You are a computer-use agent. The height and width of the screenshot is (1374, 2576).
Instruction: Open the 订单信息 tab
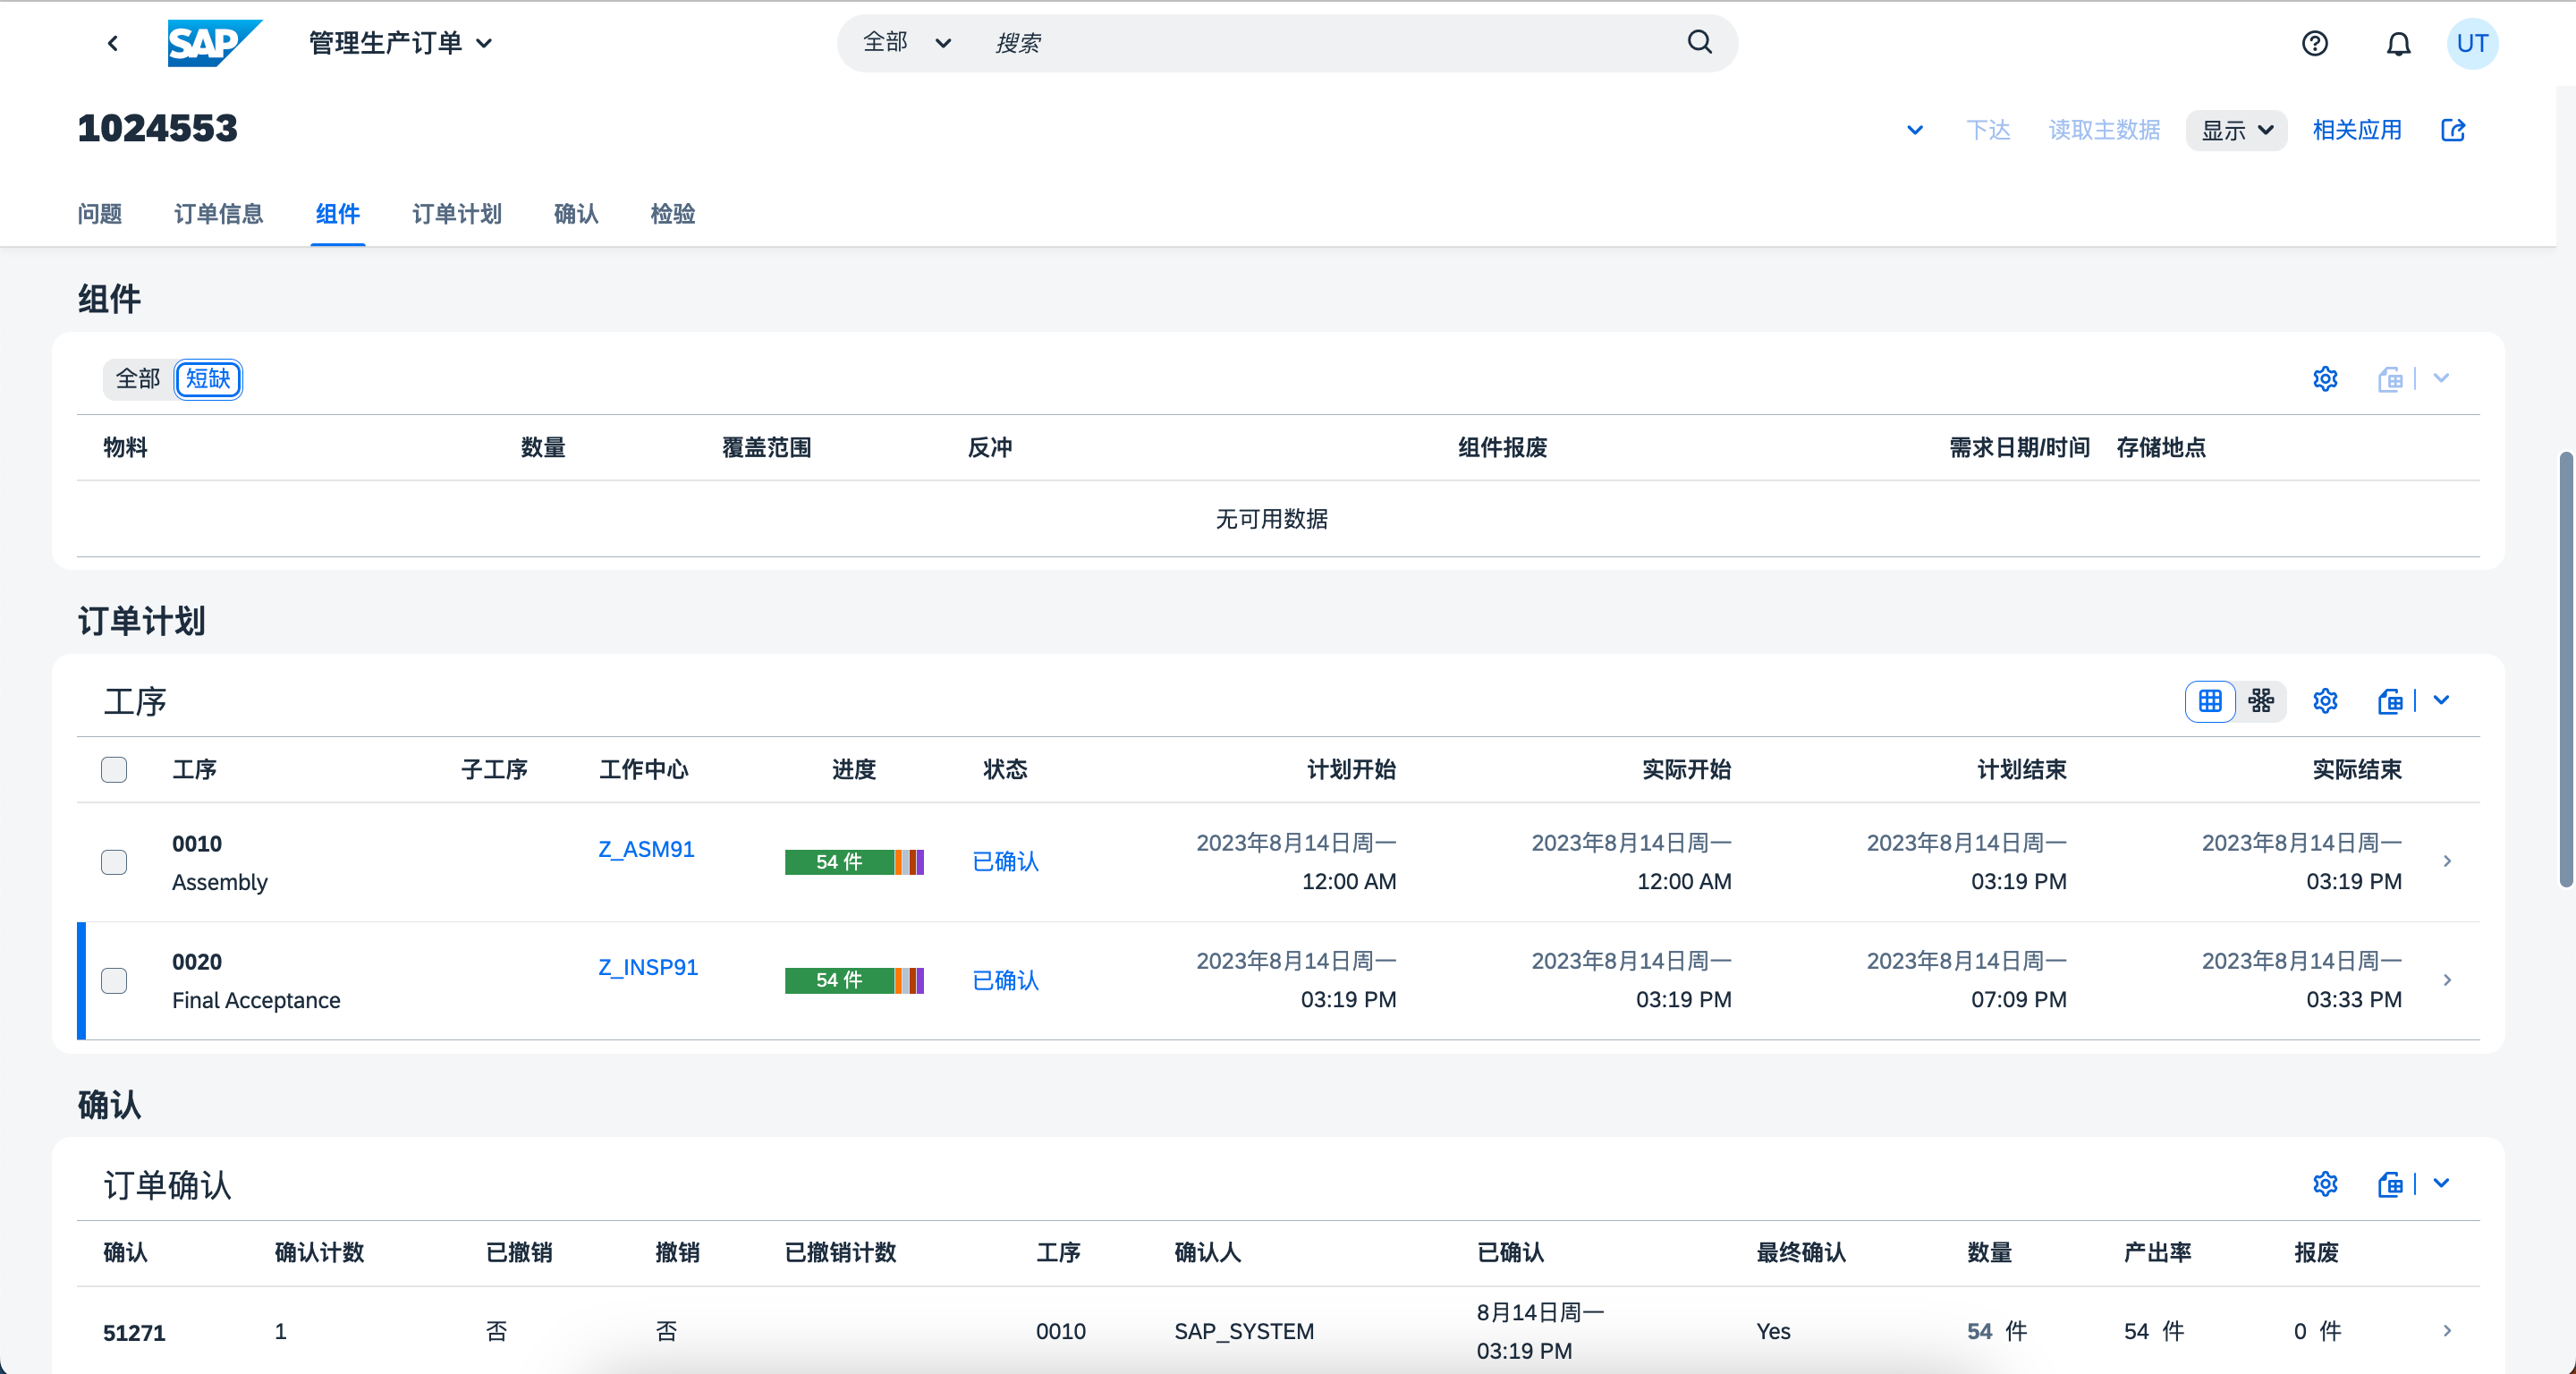(219, 214)
